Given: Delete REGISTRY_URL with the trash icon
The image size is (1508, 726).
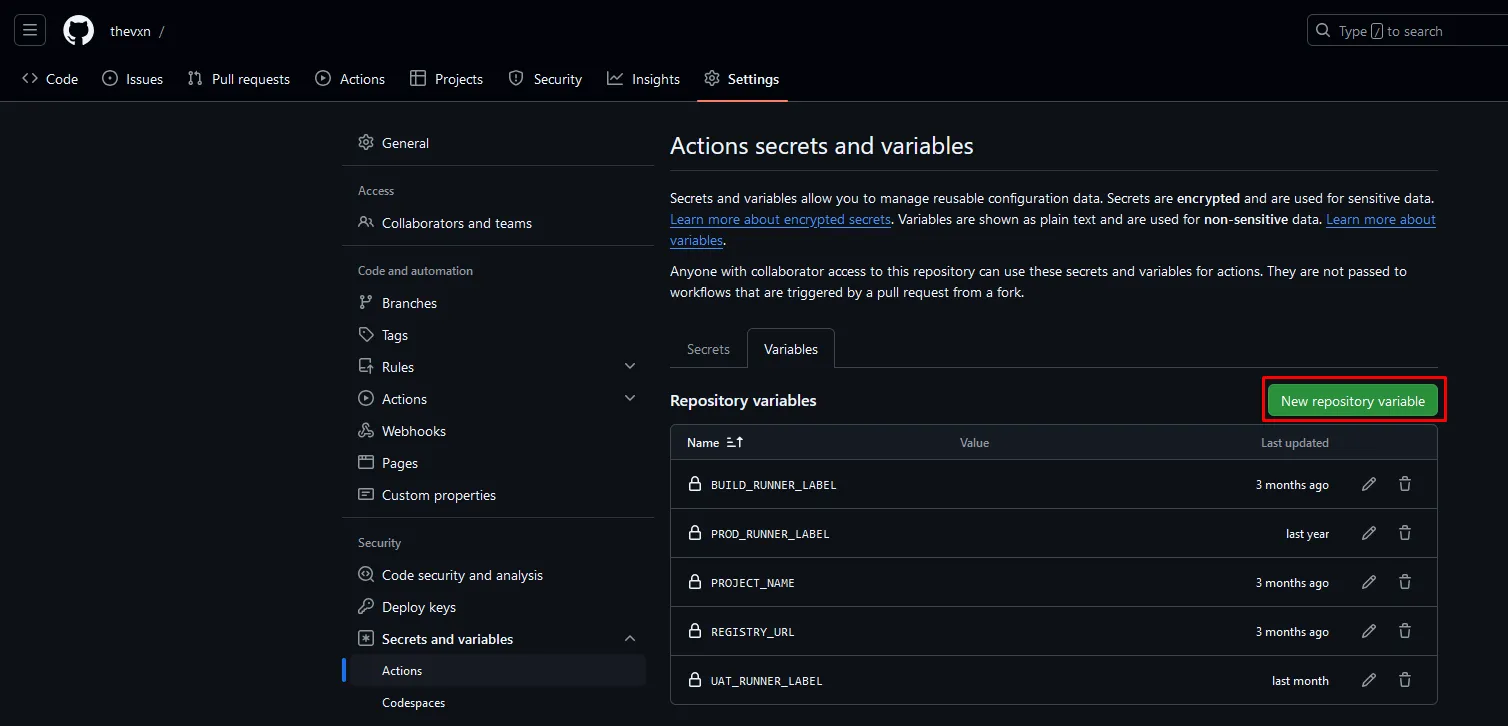Looking at the screenshot, I should [1405, 631].
